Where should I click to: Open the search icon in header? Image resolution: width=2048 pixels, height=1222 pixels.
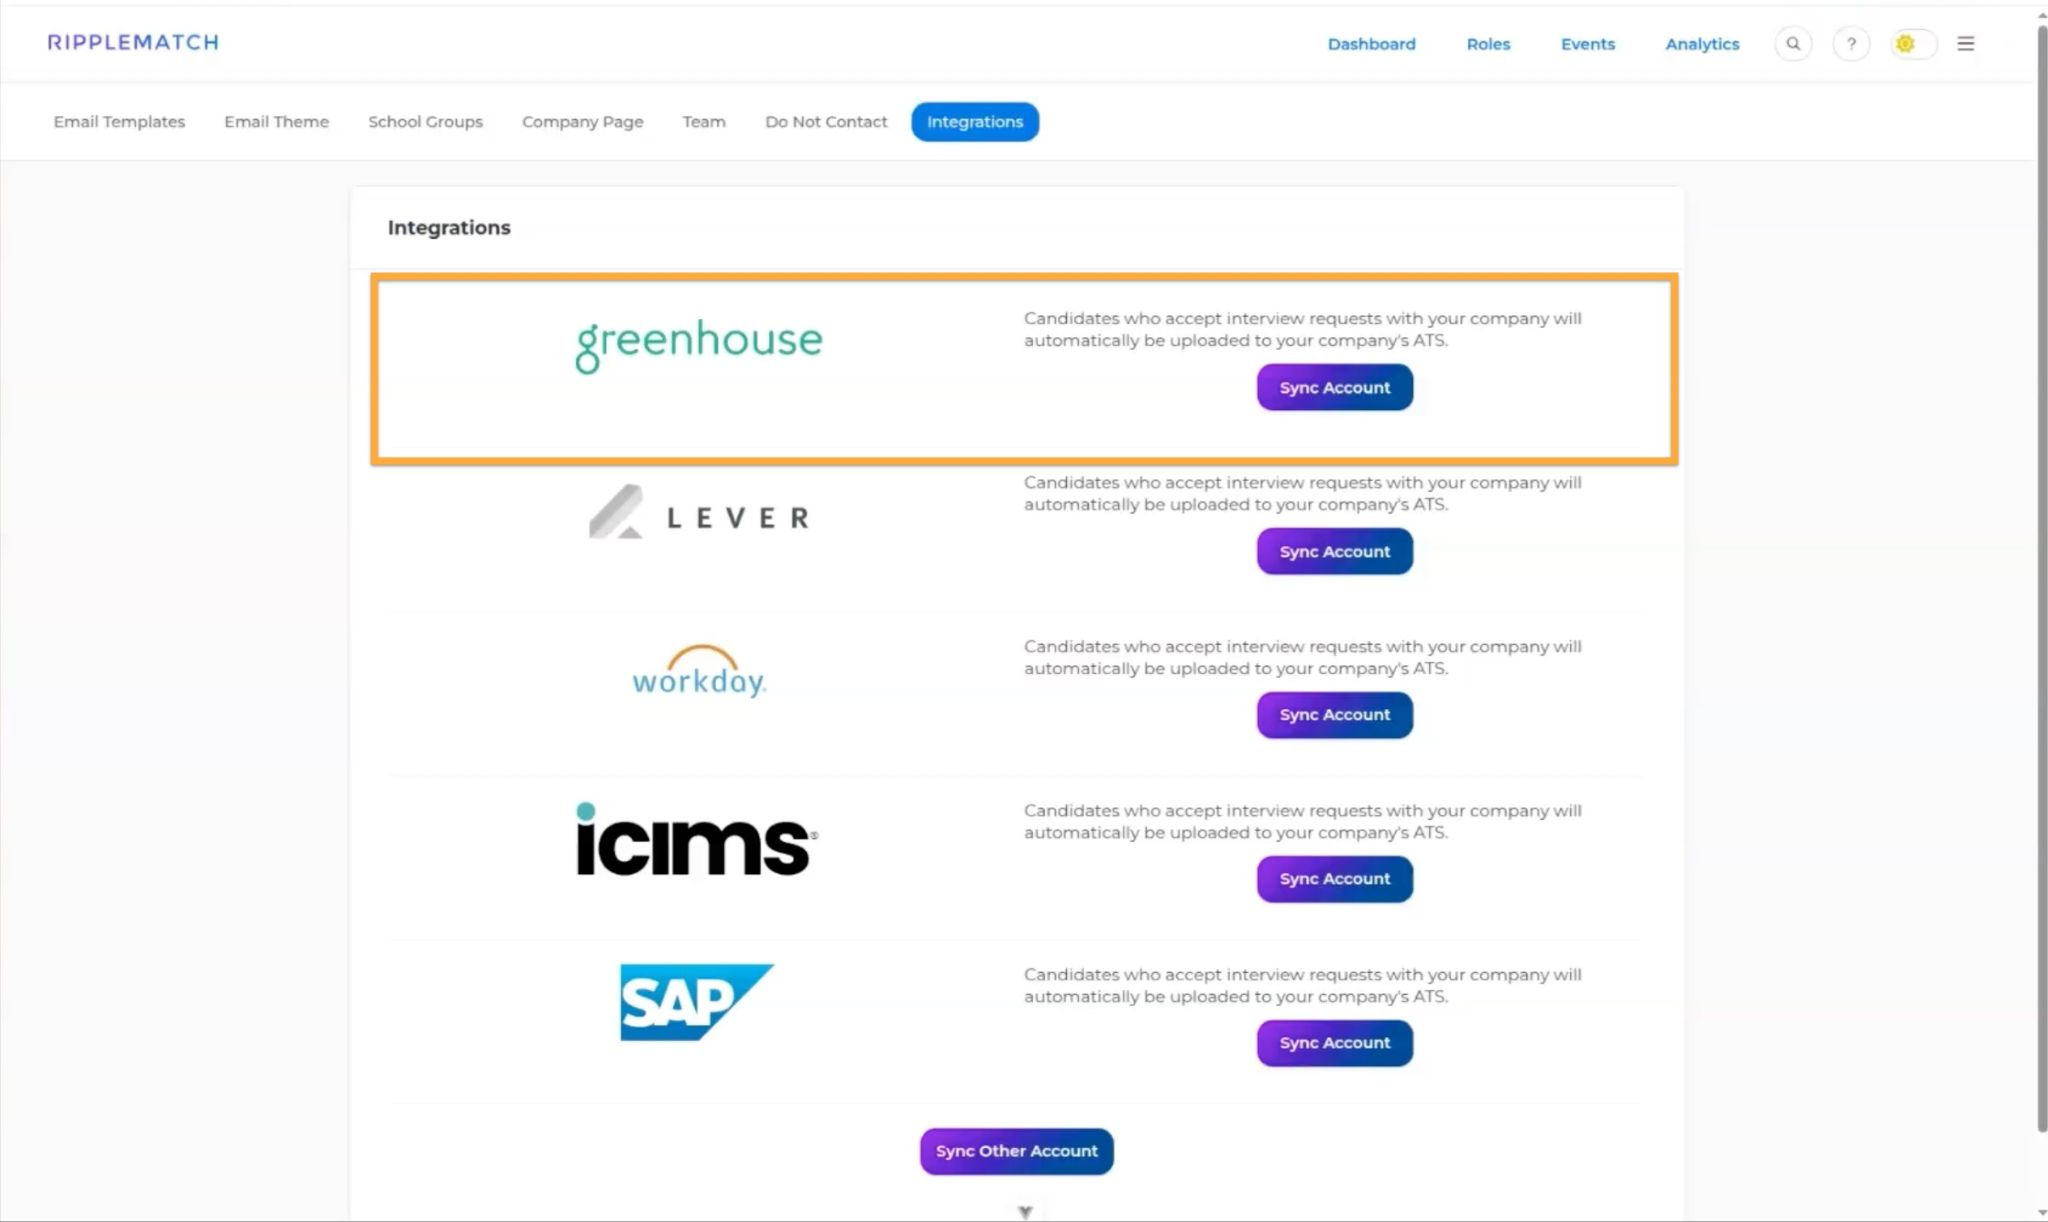pyautogui.click(x=1793, y=44)
